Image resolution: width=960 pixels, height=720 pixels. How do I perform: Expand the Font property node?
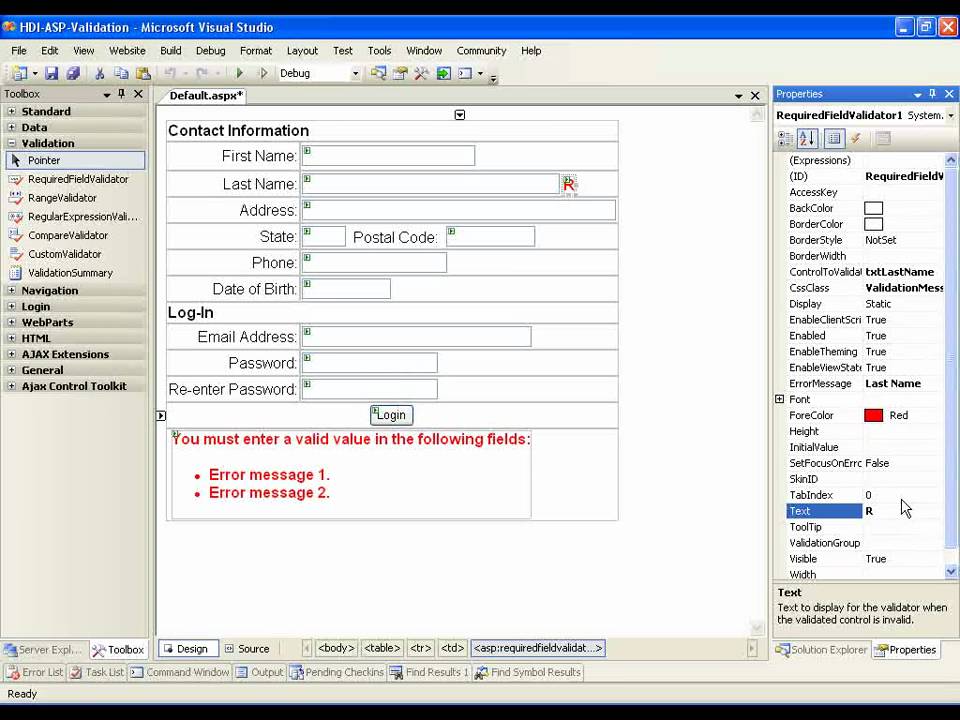[x=779, y=399]
